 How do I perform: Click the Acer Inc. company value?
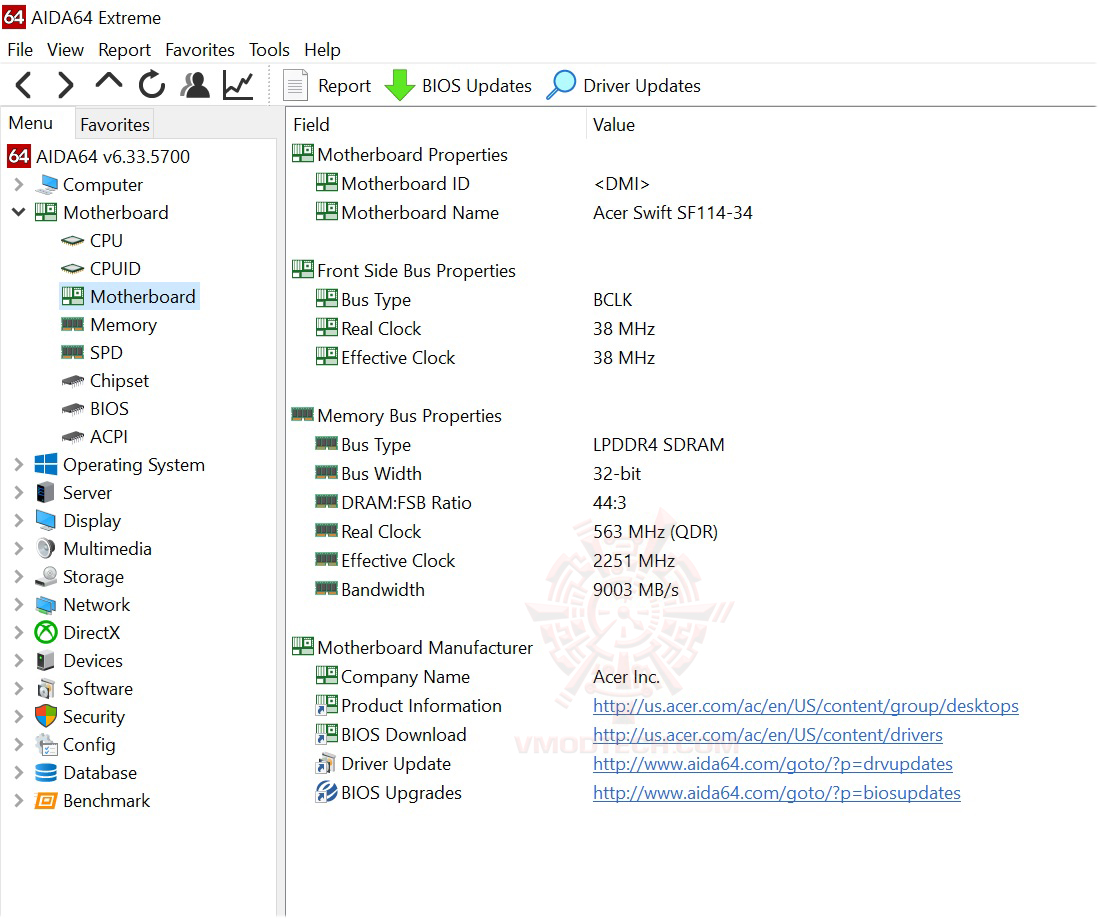(626, 676)
